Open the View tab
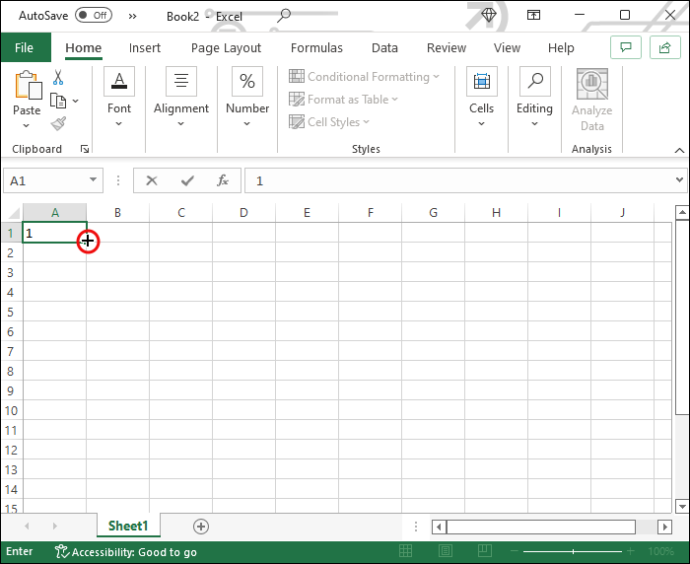 (507, 48)
